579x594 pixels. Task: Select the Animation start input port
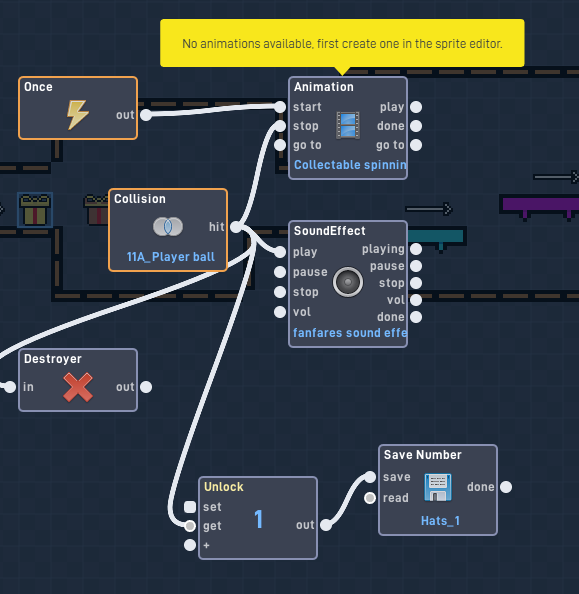(x=280, y=107)
